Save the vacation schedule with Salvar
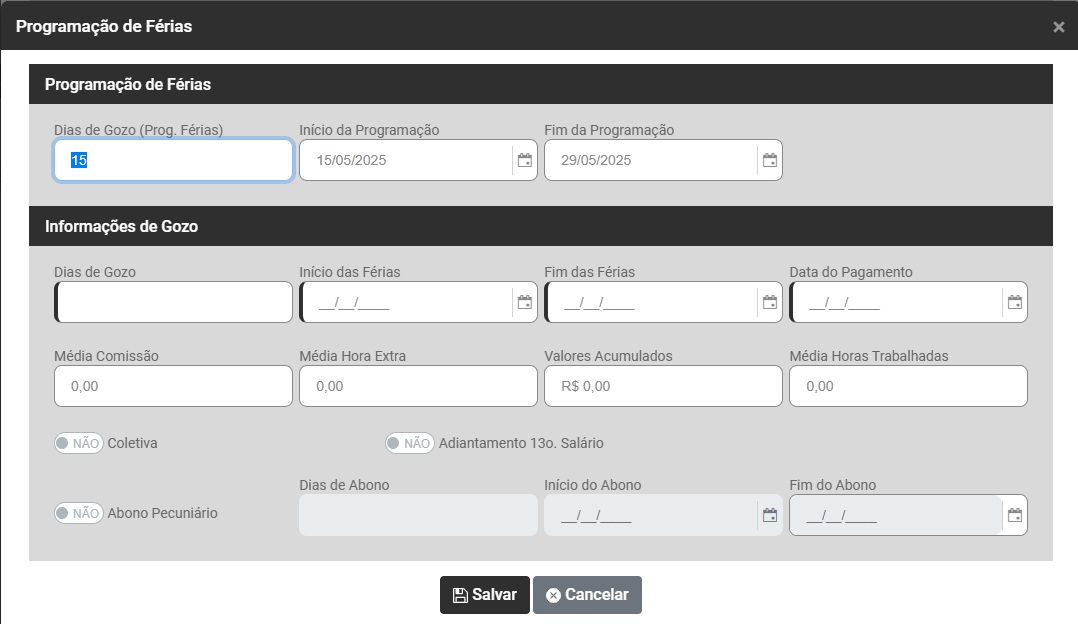The height and width of the screenshot is (624, 1078). (485, 595)
